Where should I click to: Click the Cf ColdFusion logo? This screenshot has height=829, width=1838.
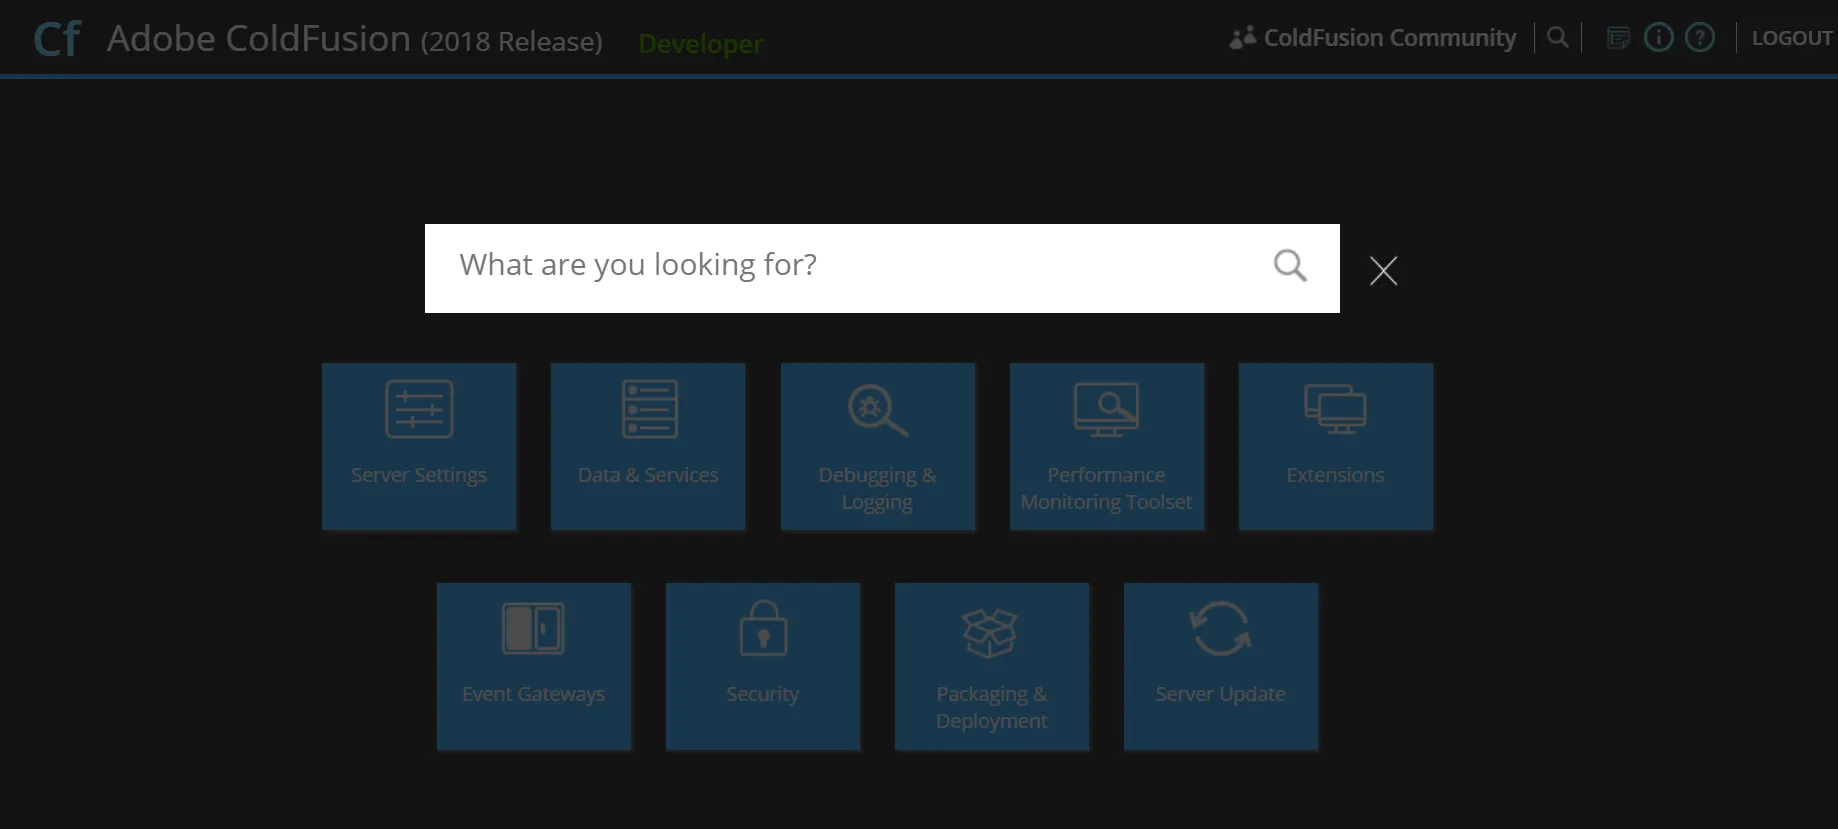coord(57,39)
